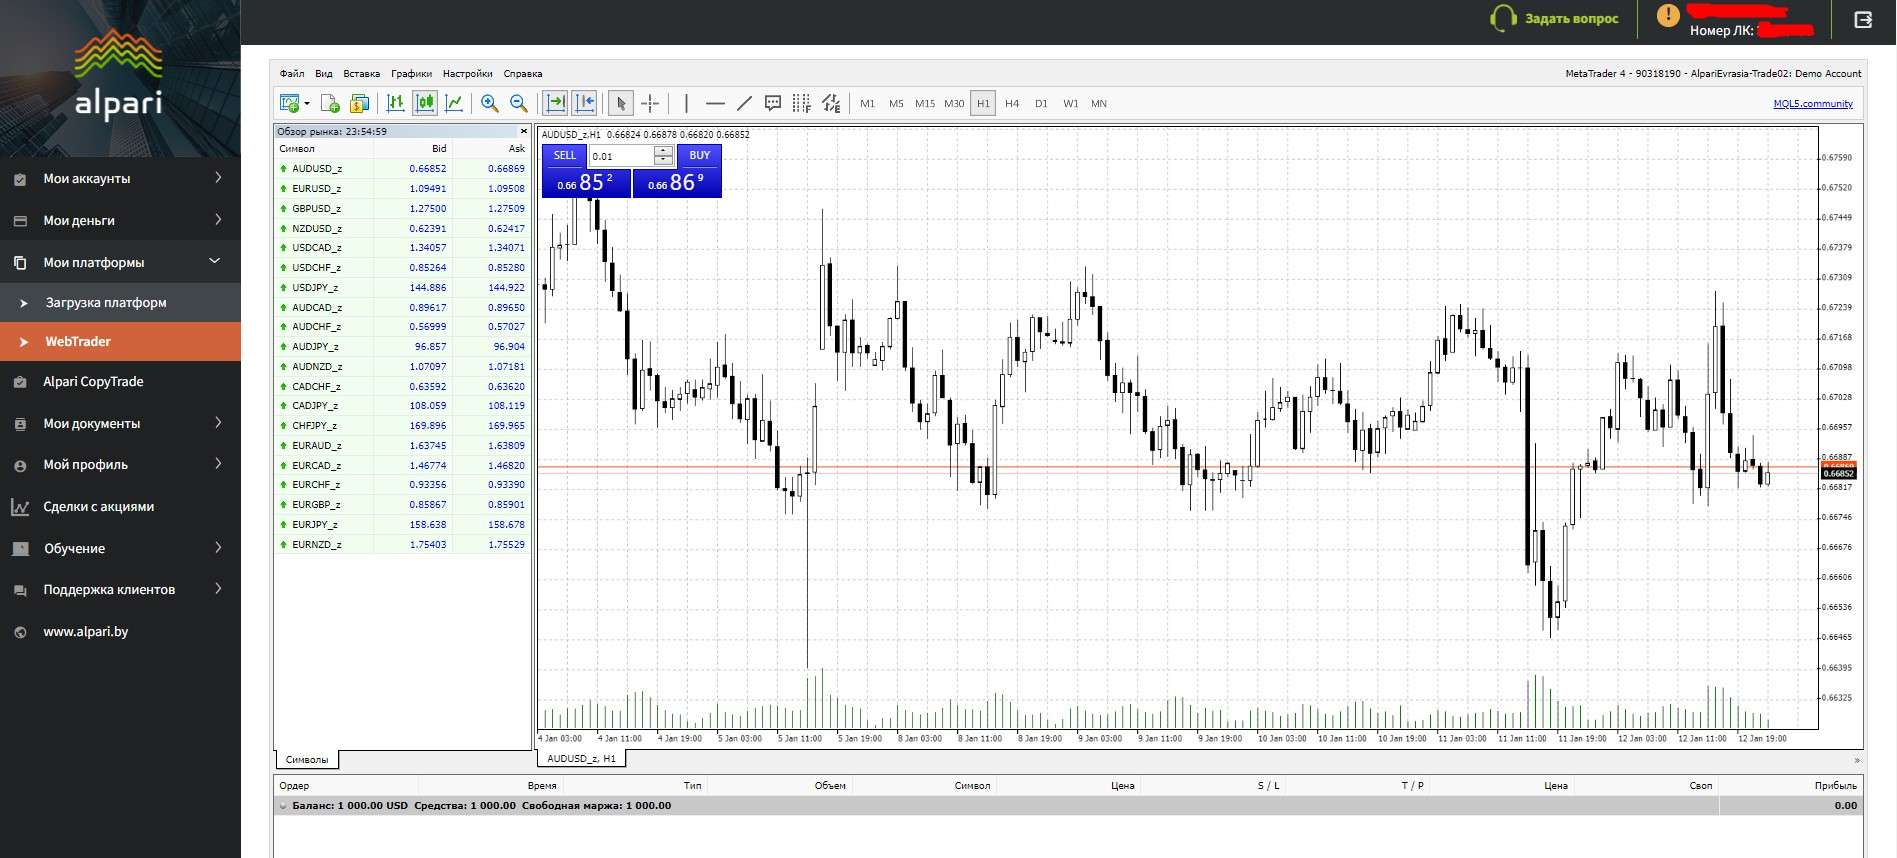This screenshot has height=858, width=1897.
Task: Switch timeframe to M15
Action: [925, 104]
